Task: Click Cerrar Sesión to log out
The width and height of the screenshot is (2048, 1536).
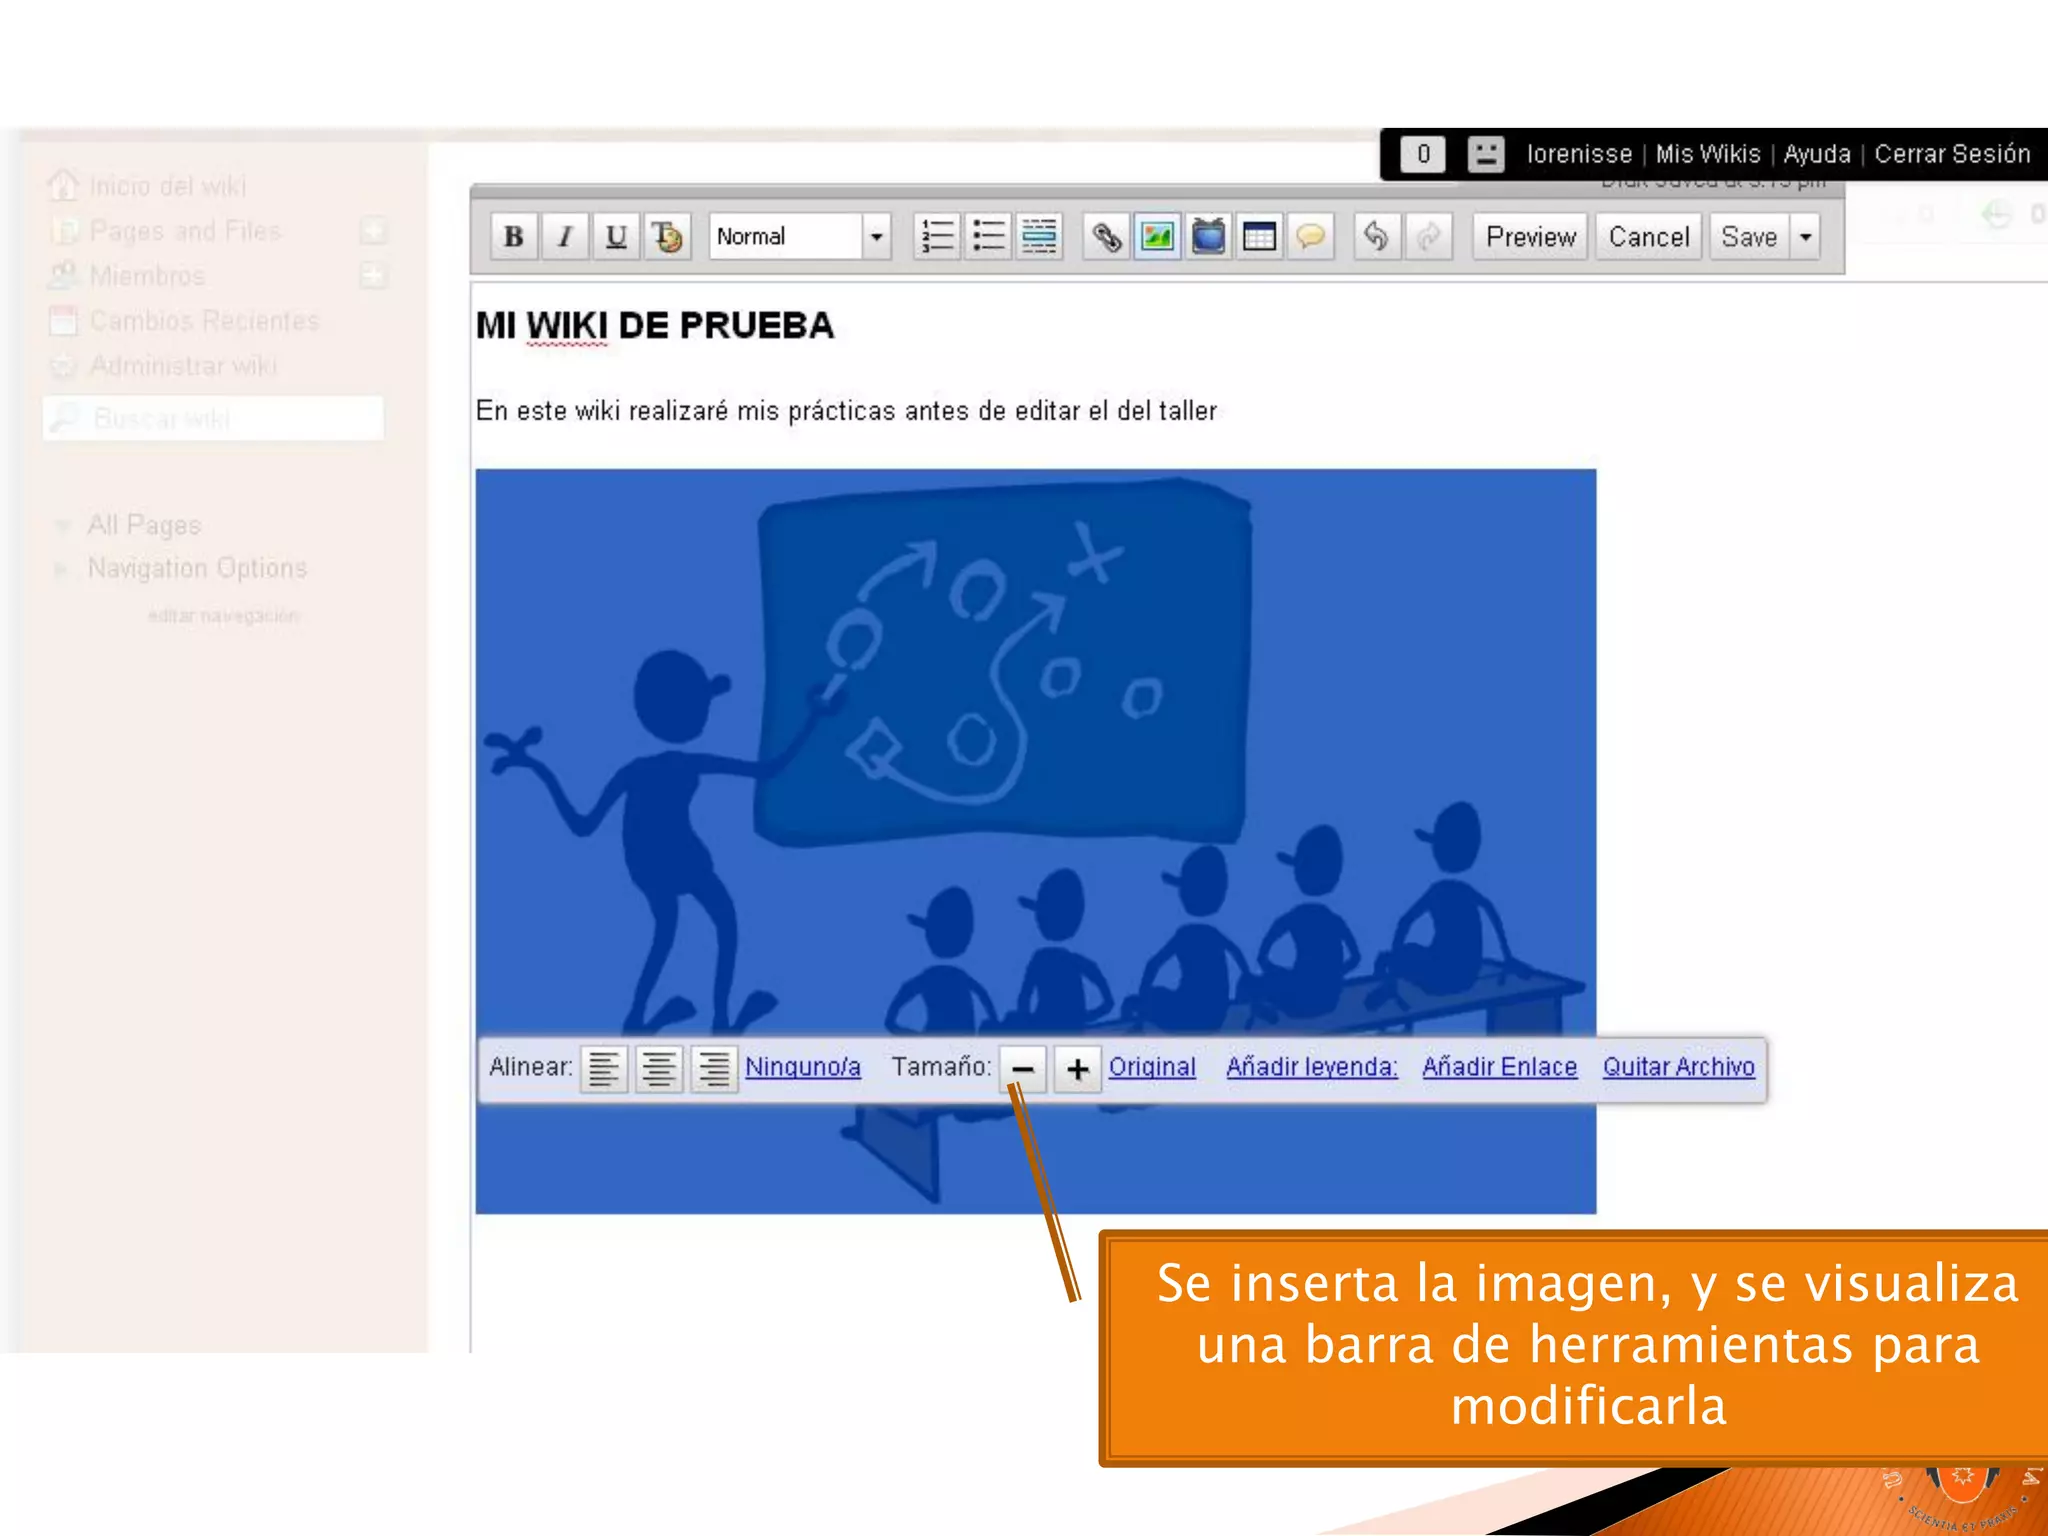Action: click(x=1952, y=154)
